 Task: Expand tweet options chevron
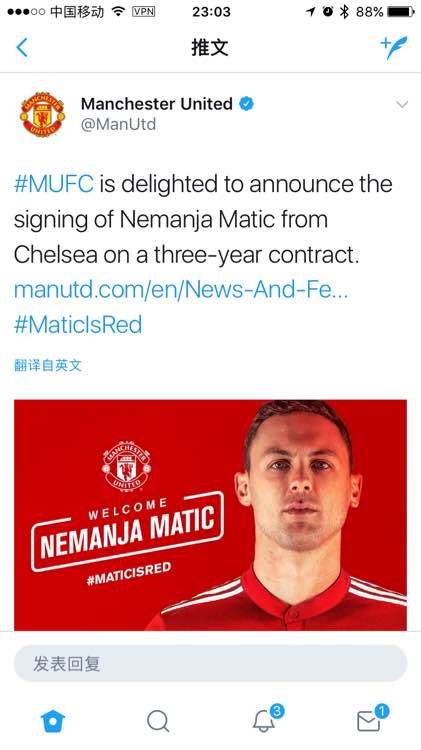[402, 104]
